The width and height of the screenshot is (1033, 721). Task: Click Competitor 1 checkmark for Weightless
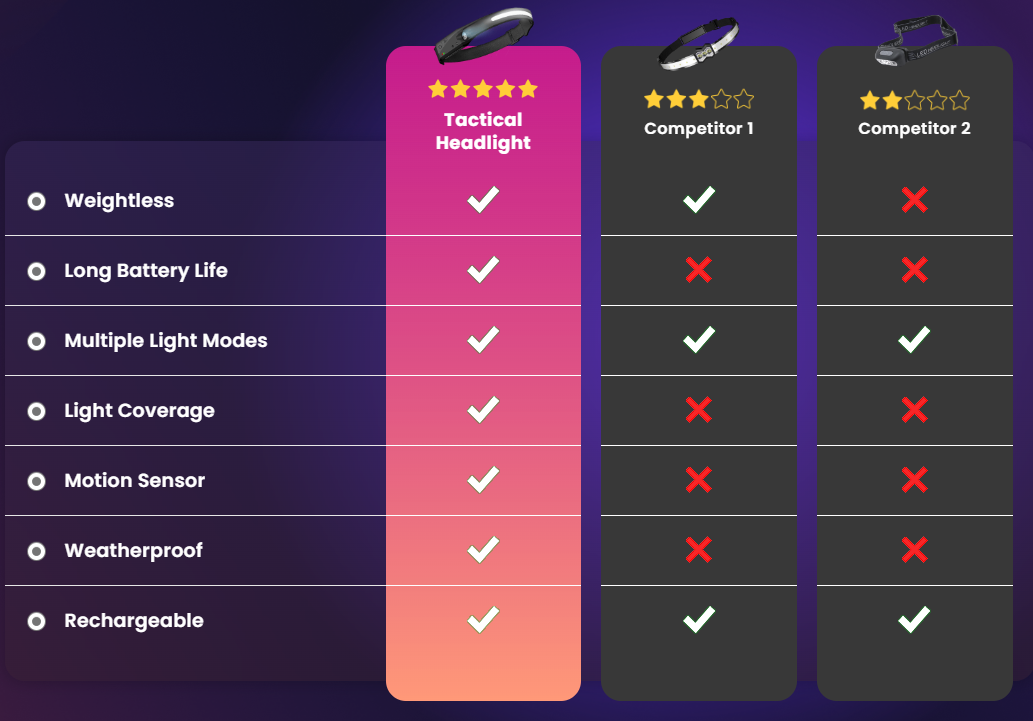point(699,200)
